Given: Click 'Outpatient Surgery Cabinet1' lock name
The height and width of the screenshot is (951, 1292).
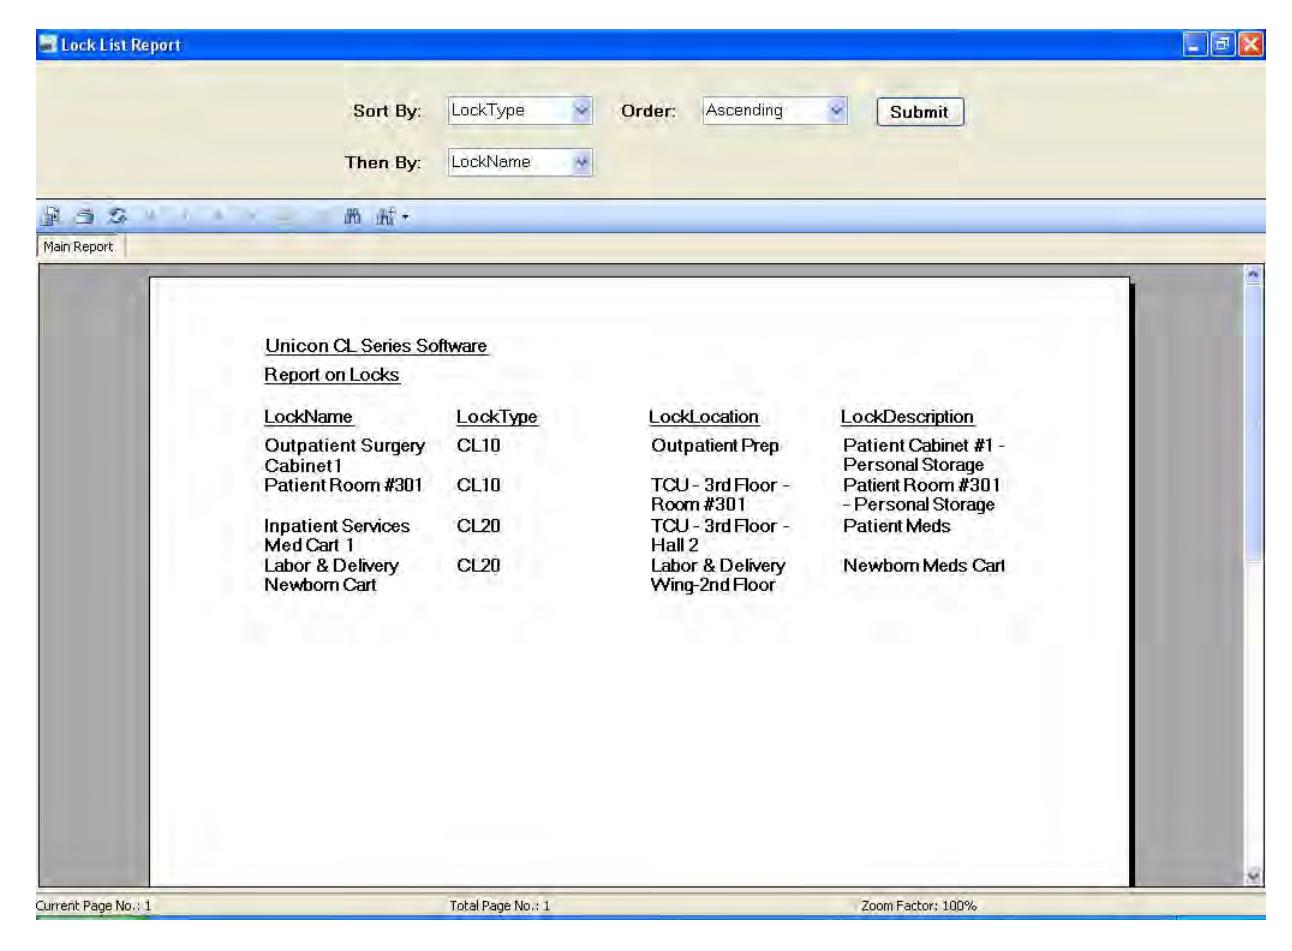Looking at the screenshot, I should tap(344, 455).
